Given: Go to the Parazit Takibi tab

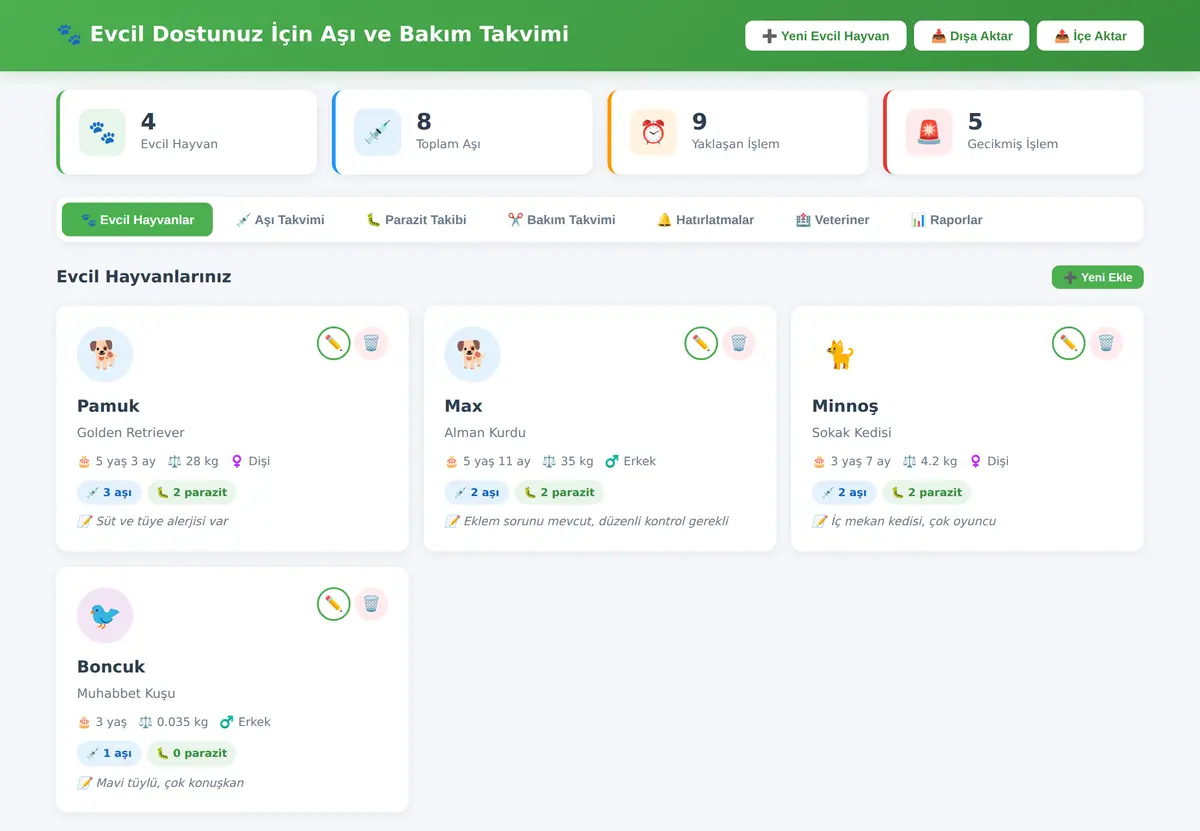Looking at the screenshot, I should coord(416,220).
